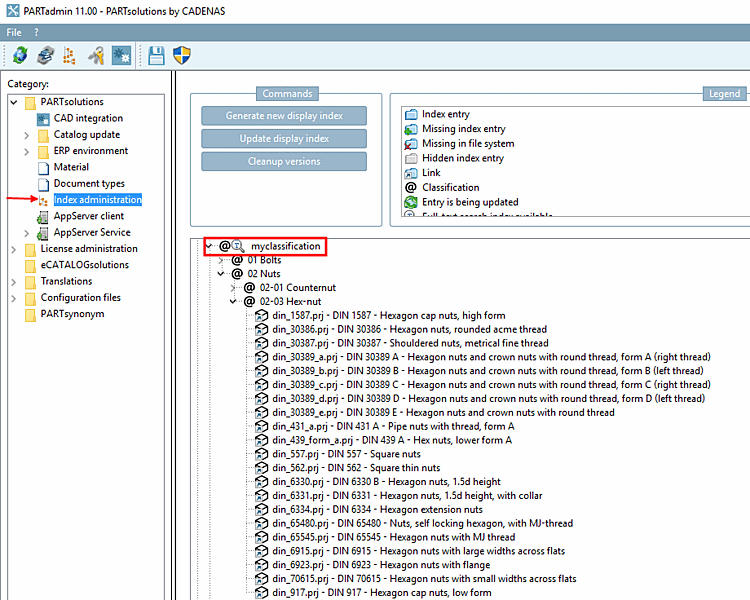Select din_439_form_a.prj hex nuts entry
The width and height of the screenshot is (750, 600).
pyautogui.click(x=392, y=440)
